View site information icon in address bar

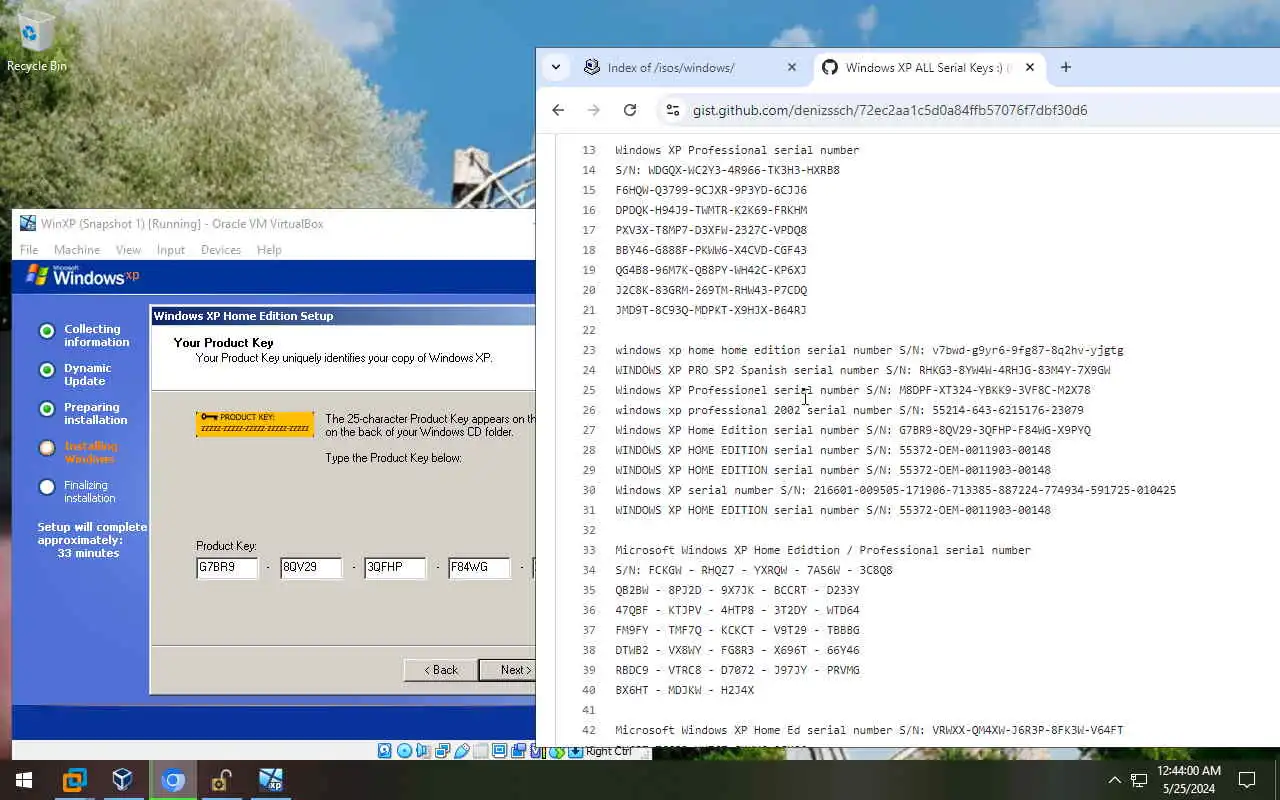[673, 110]
